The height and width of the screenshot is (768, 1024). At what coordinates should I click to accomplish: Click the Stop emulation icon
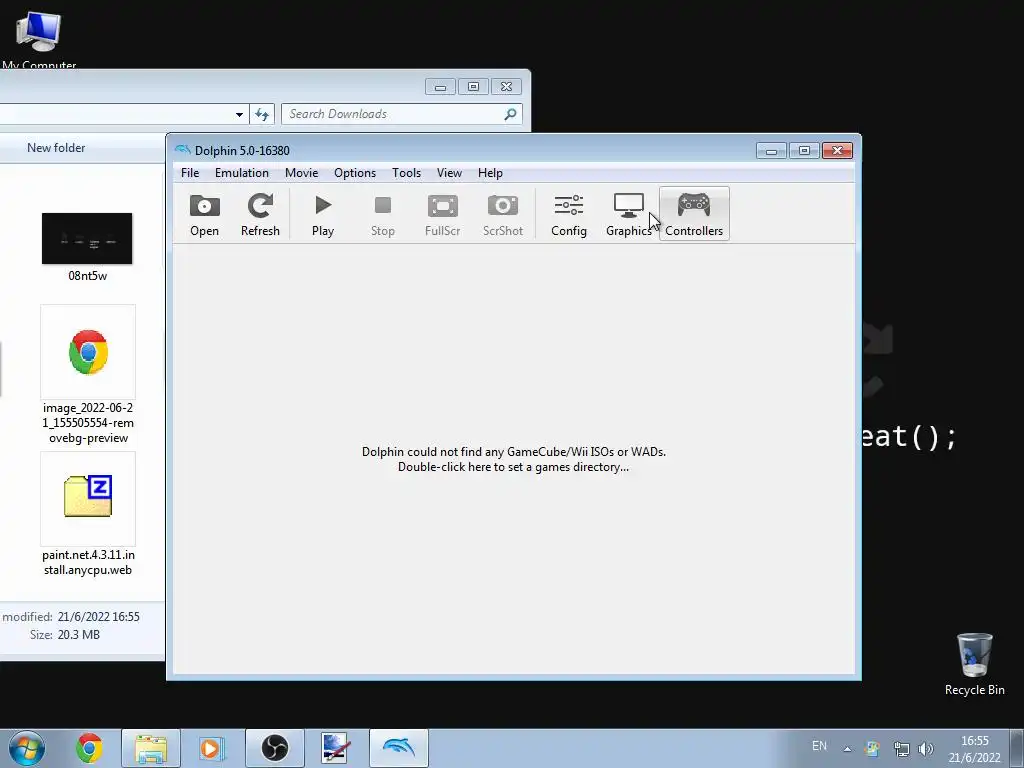tap(383, 215)
